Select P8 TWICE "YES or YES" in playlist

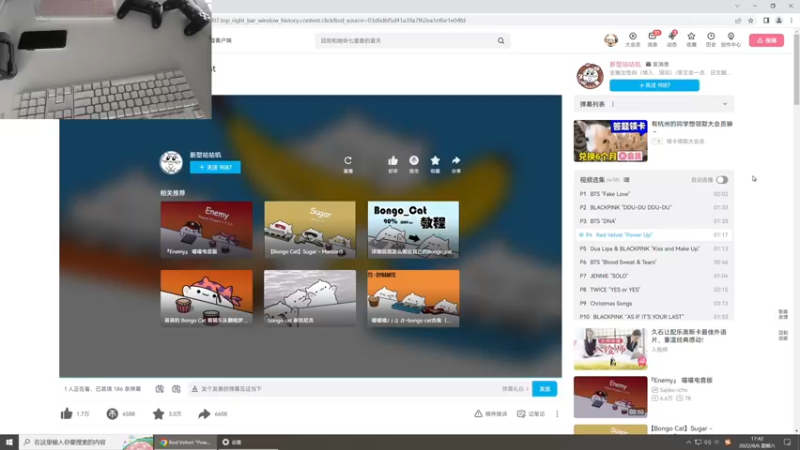coord(654,290)
